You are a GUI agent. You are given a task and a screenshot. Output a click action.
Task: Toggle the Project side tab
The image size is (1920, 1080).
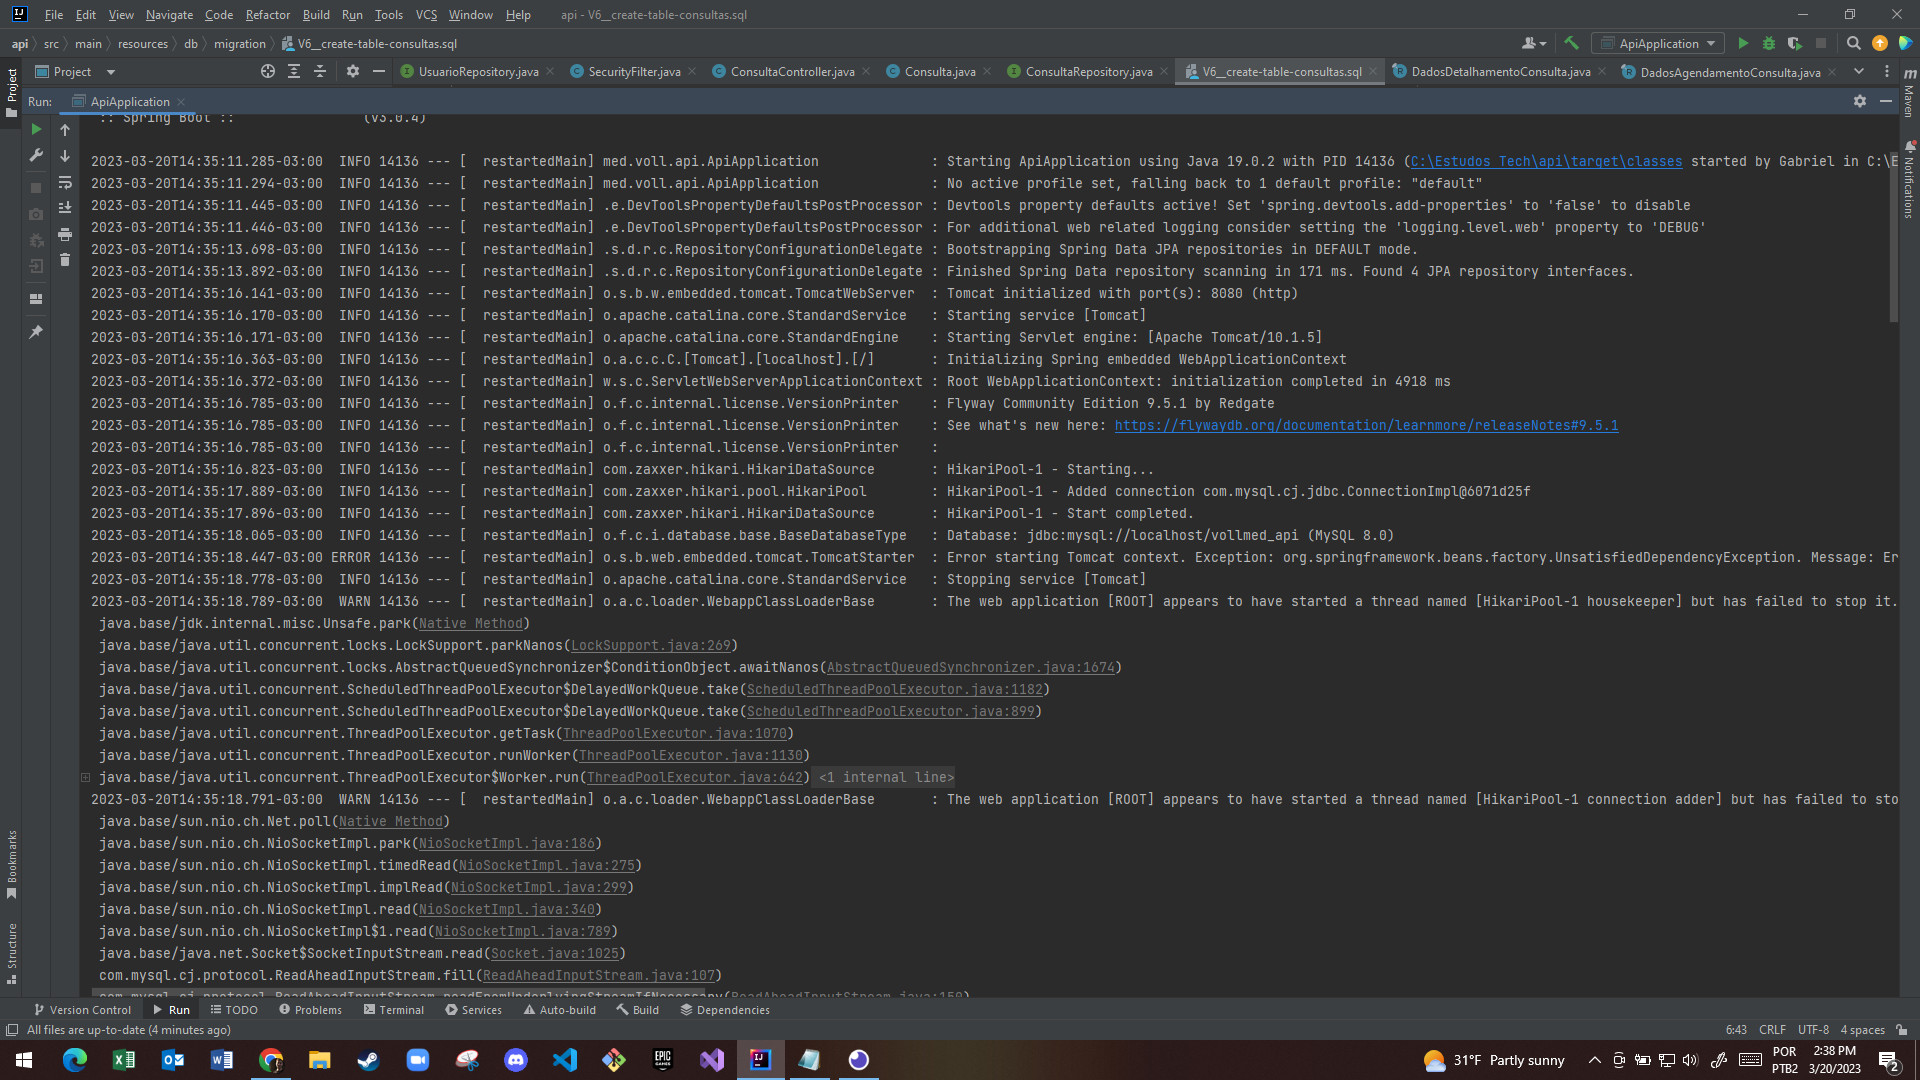[12, 92]
